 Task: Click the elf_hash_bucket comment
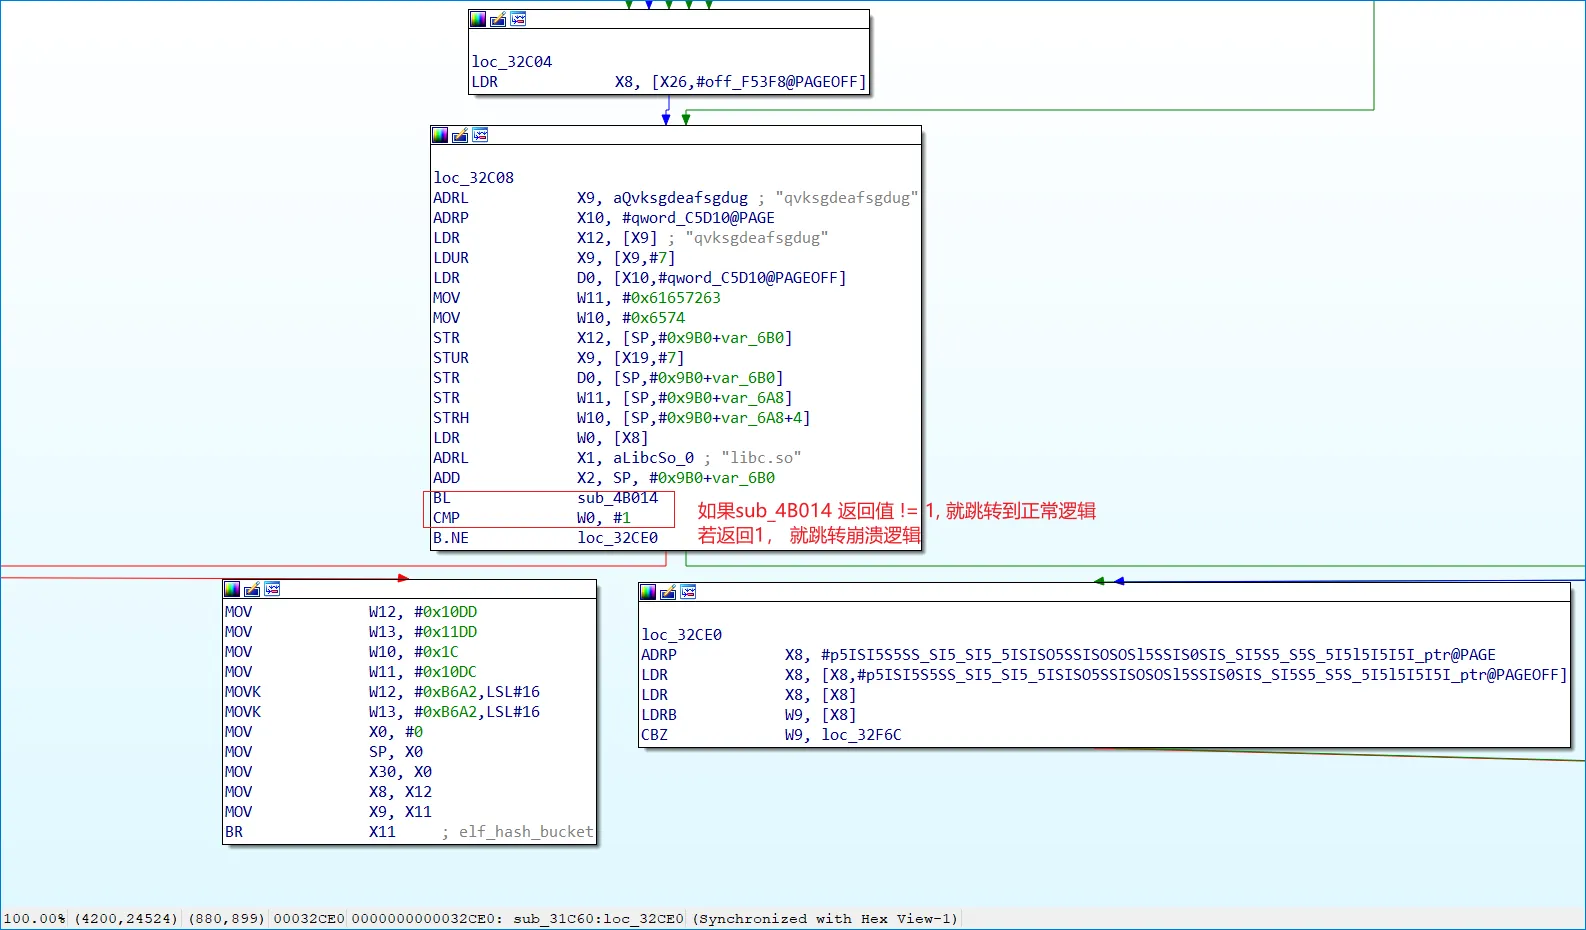point(526,832)
